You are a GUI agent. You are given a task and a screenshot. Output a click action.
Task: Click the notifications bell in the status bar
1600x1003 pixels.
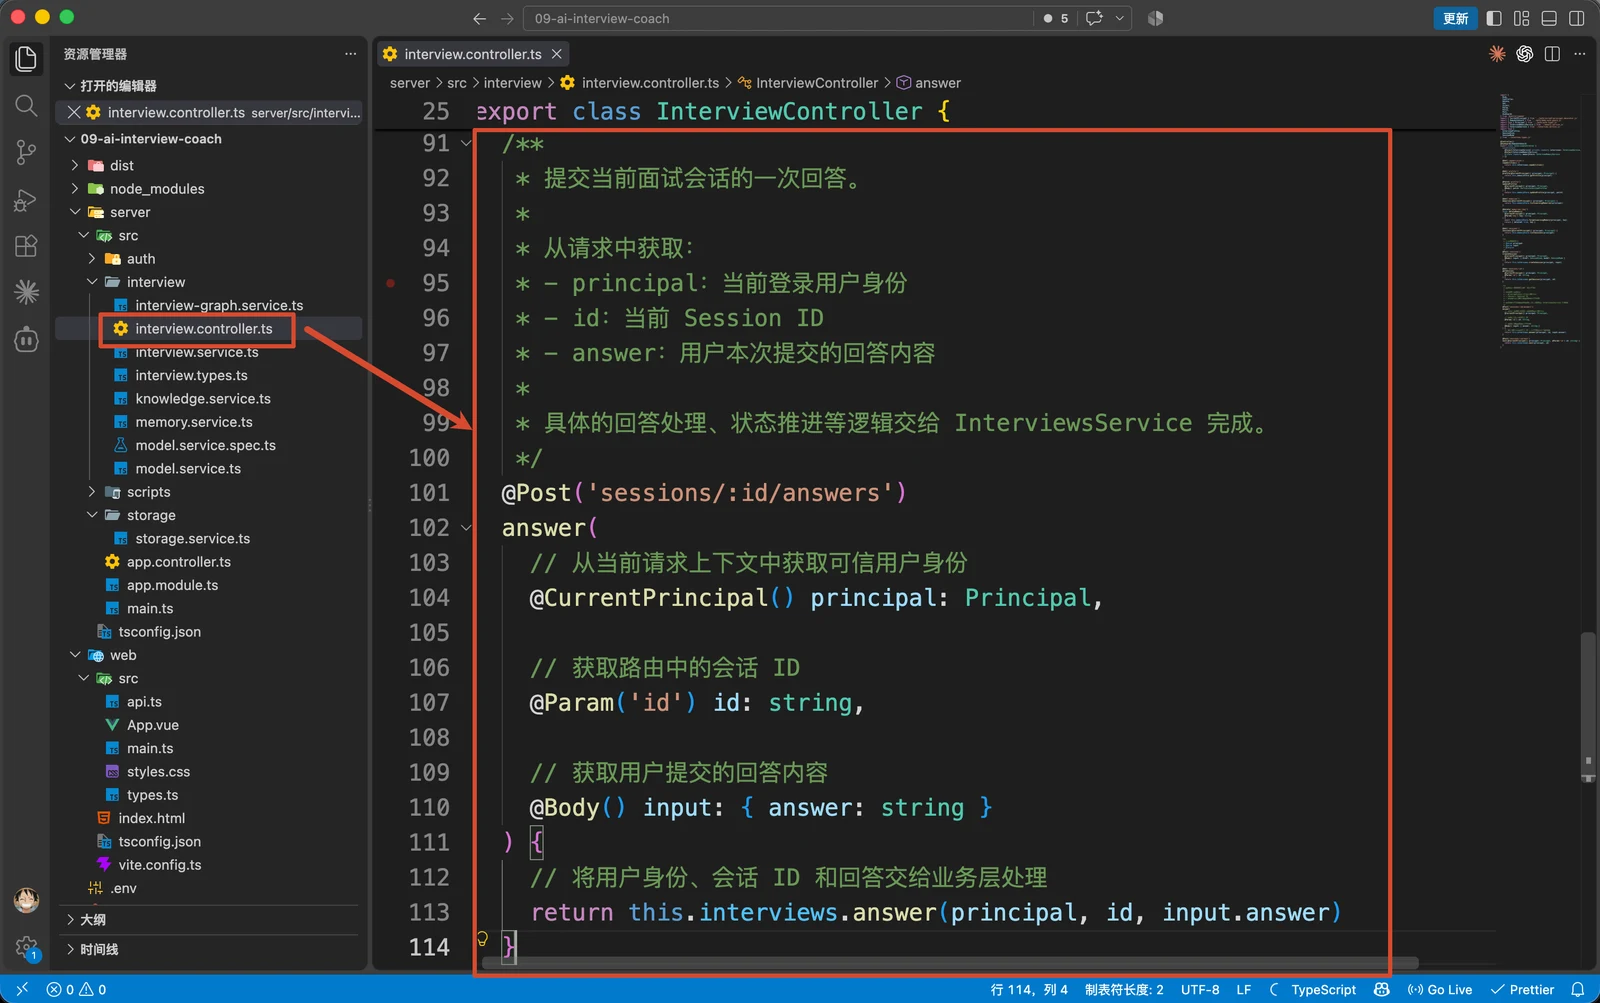pyautogui.click(x=1578, y=989)
